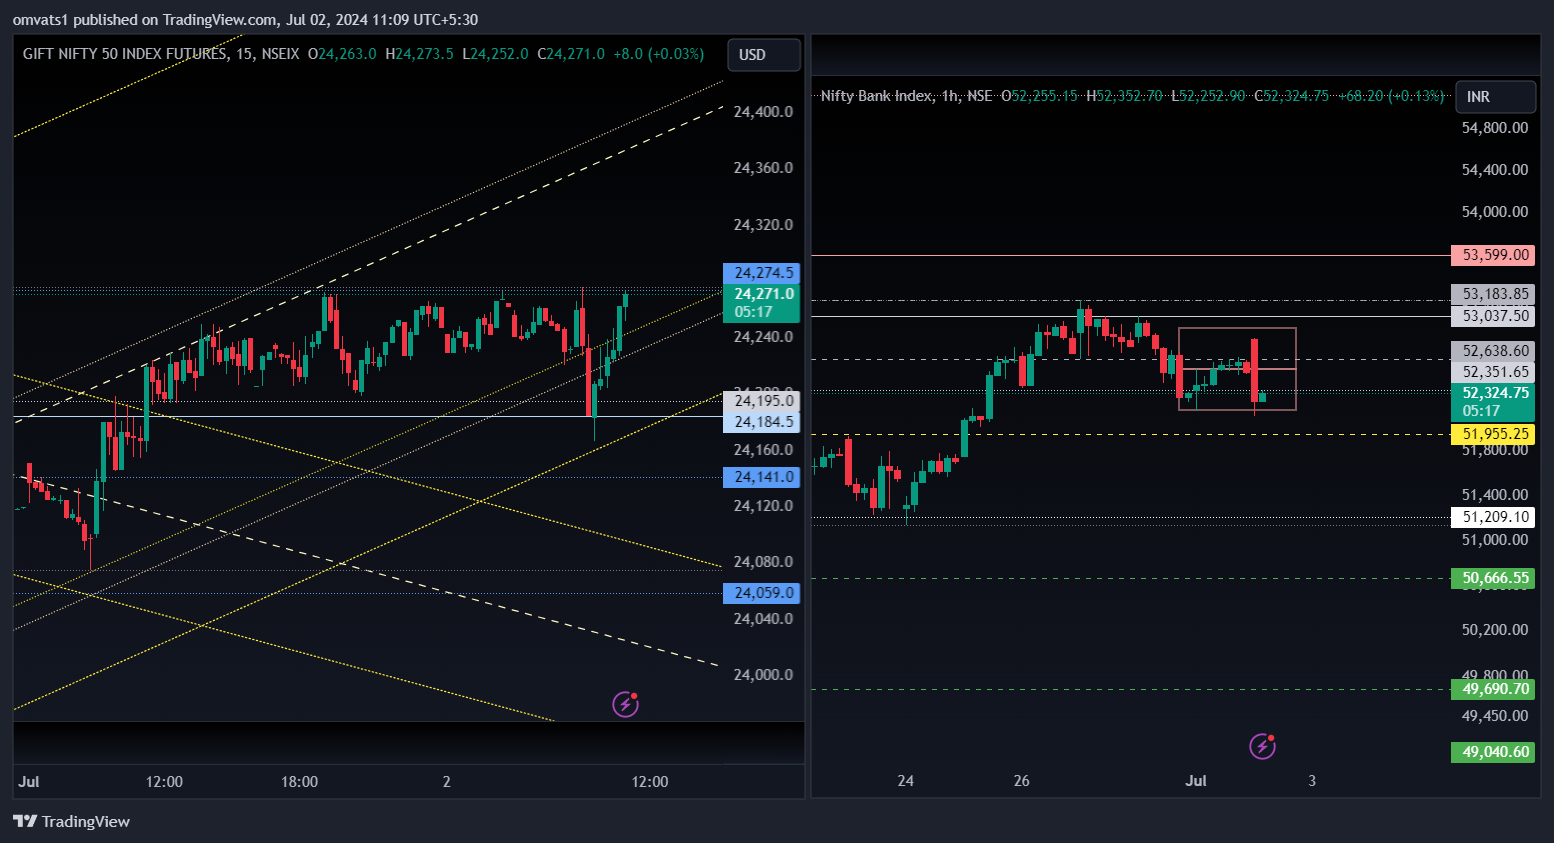Click the 50,200.00 axis value
This screenshot has width=1554, height=843.
(x=1495, y=630)
